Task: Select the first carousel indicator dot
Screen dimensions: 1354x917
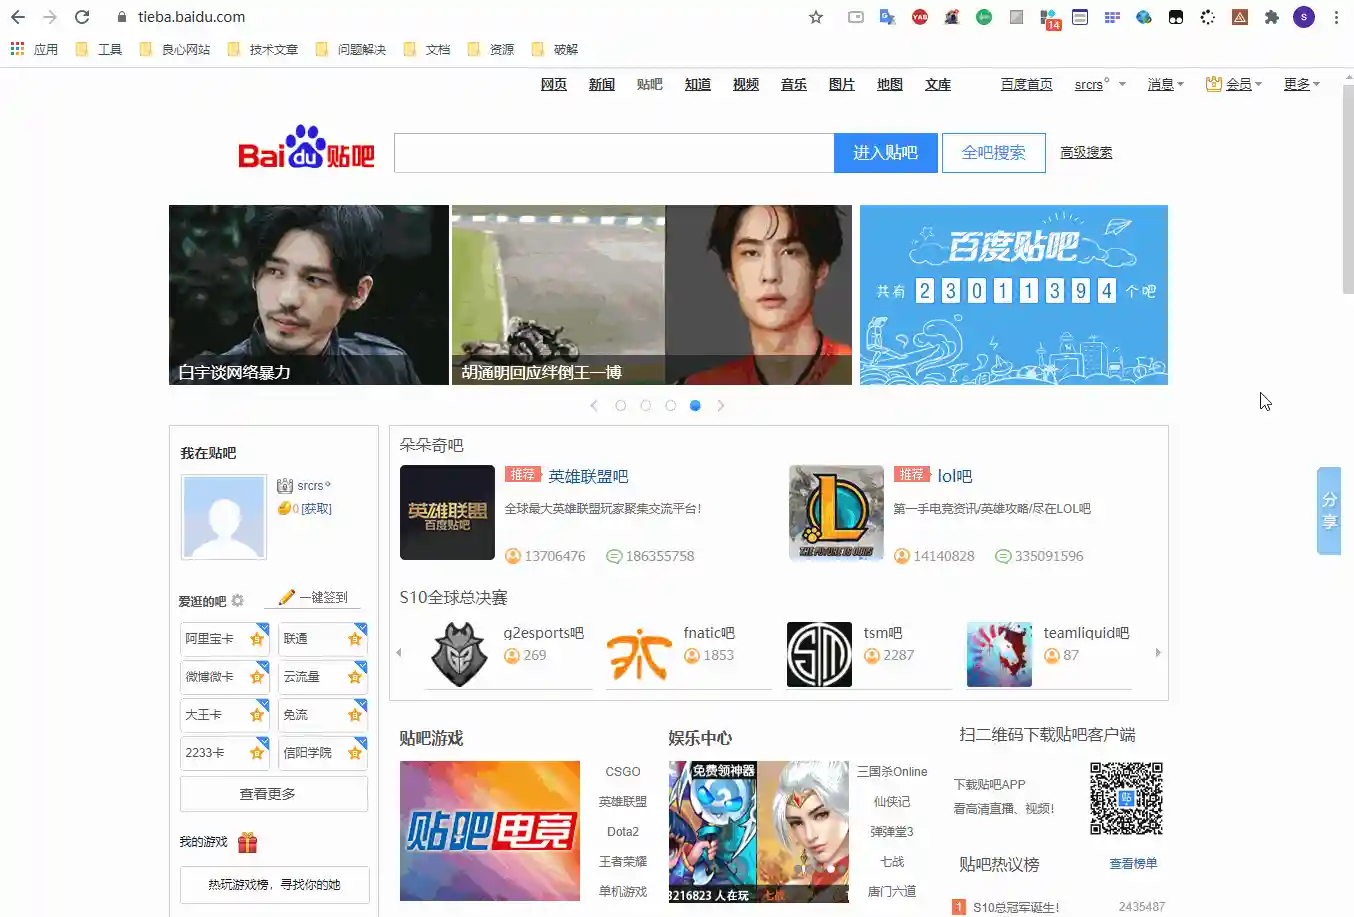Action: point(621,406)
